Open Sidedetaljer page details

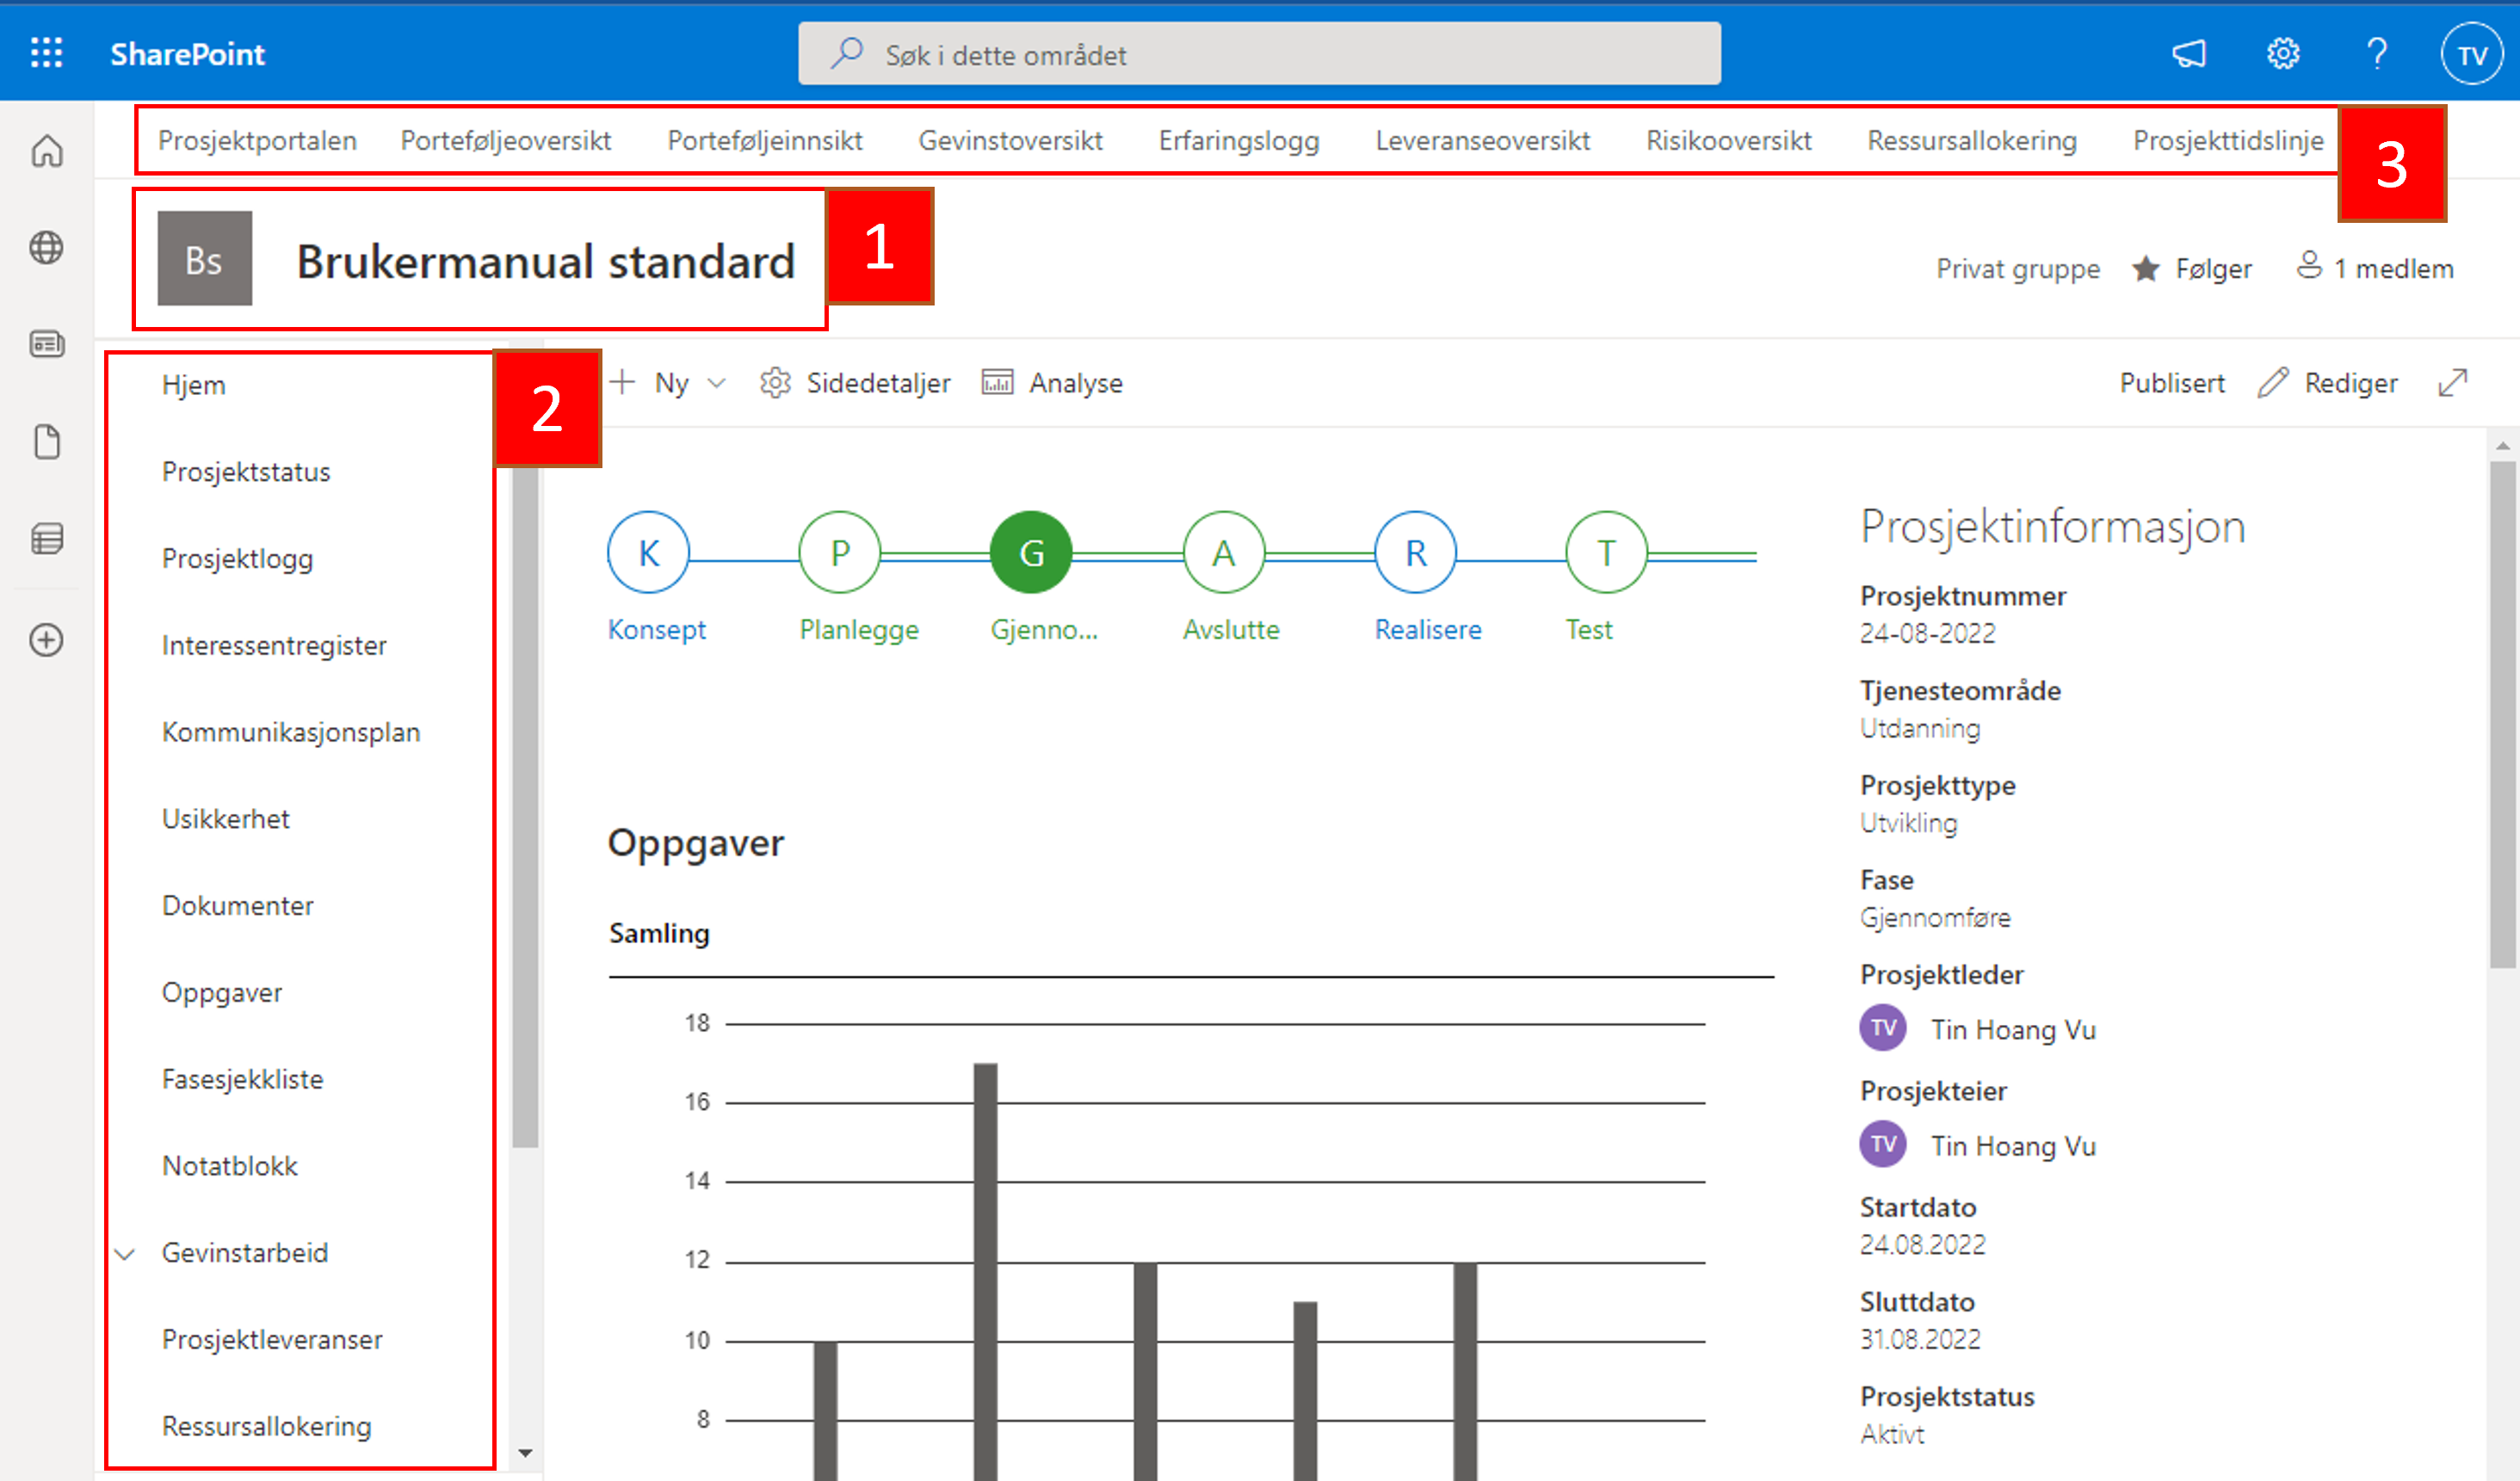point(855,383)
